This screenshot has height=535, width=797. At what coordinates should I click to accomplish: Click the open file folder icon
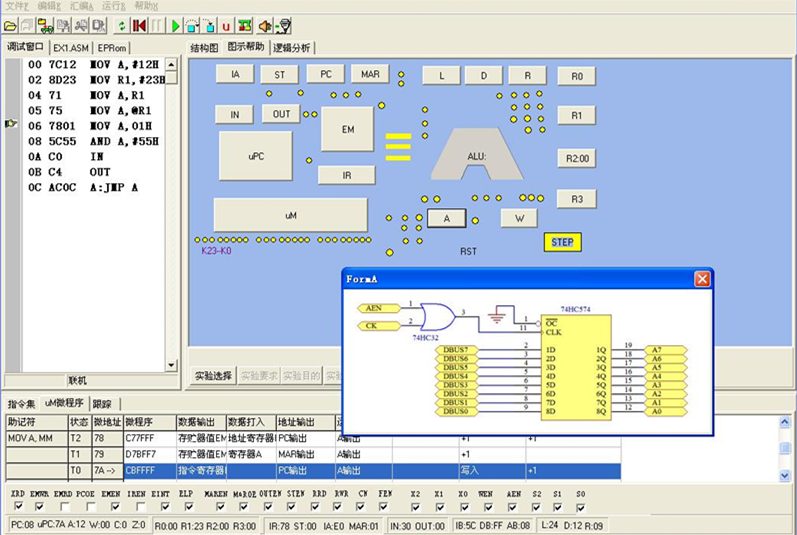coord(11,25)
